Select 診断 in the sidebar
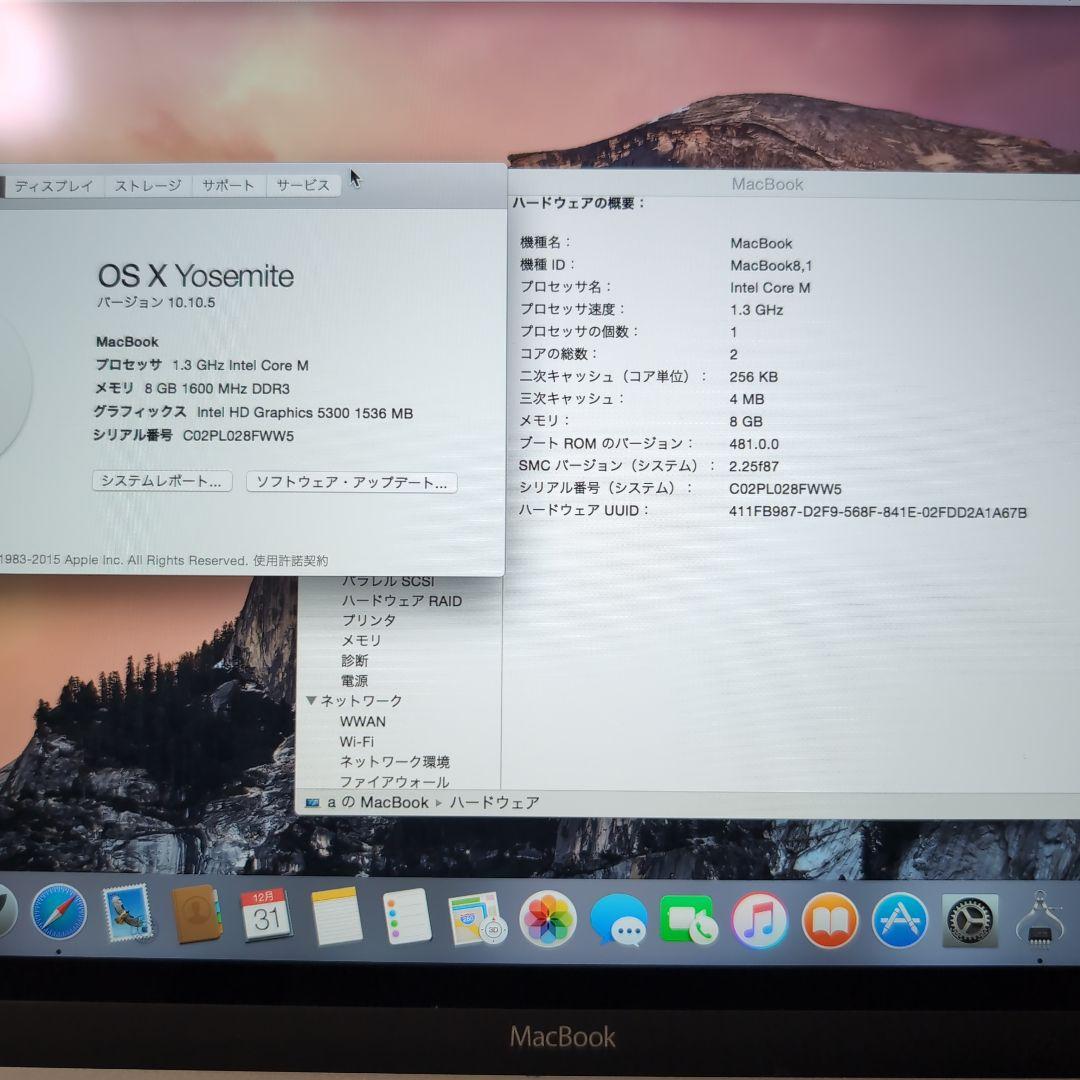1080x1080 pixels. coord(355,661)
